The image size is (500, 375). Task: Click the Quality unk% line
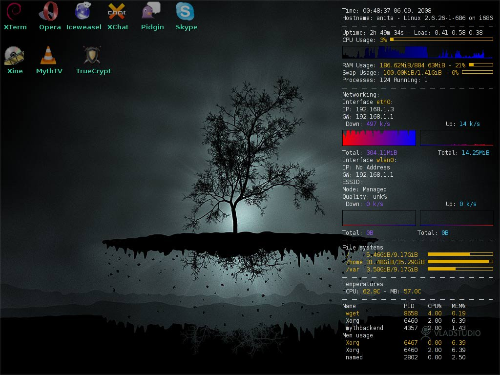[x=365, y=197]
